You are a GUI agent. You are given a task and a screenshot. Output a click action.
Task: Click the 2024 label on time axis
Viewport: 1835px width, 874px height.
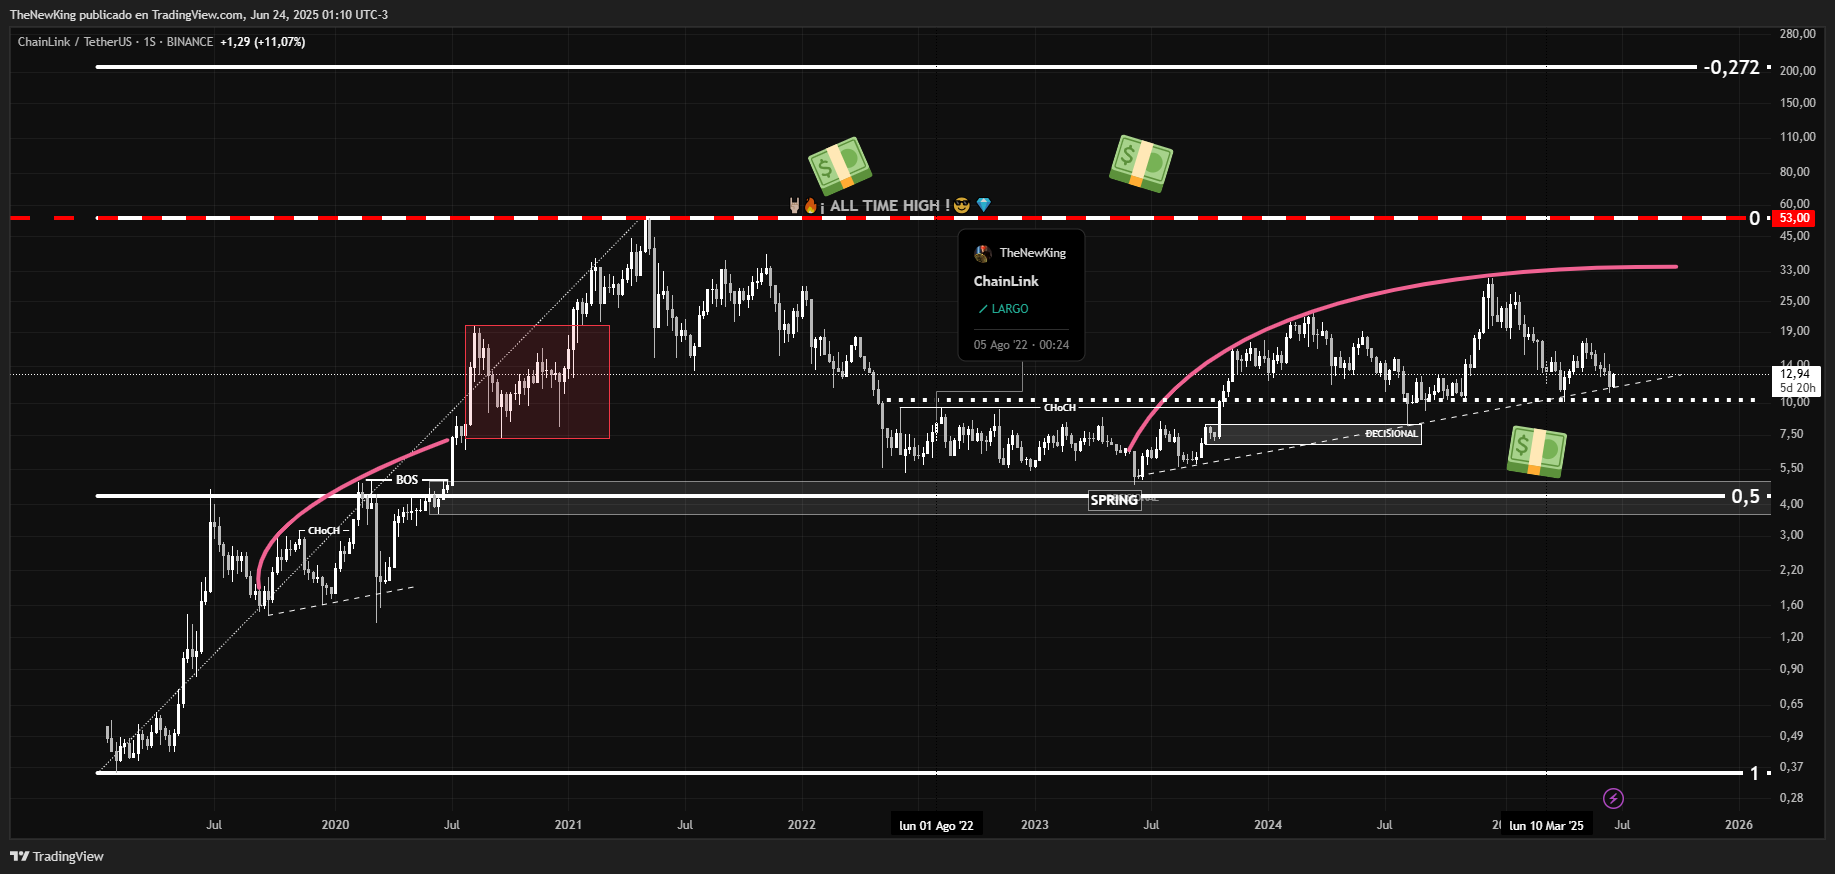(x=1268, y=825)
